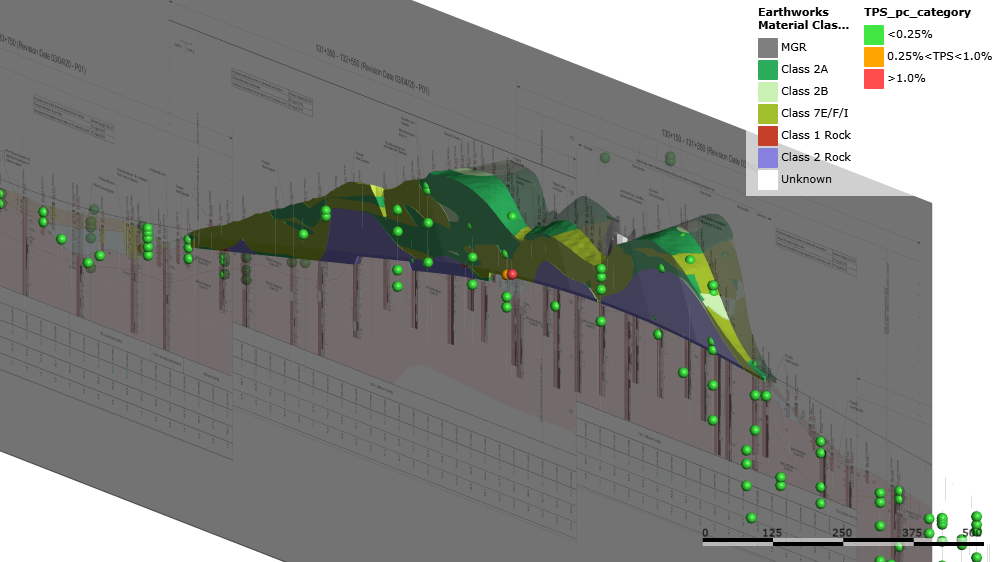1000x562 pixels.
Task: Click the '125' scale bar label
Action: point(772,533)
